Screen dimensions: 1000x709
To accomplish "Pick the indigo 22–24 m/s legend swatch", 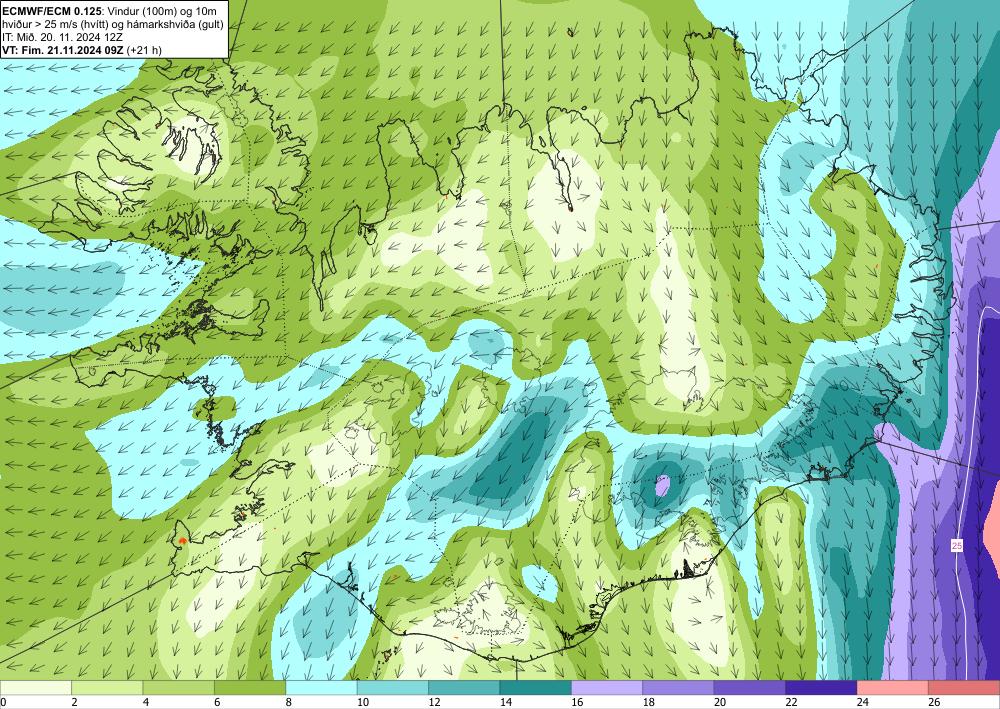I will [x=821, y=687].
